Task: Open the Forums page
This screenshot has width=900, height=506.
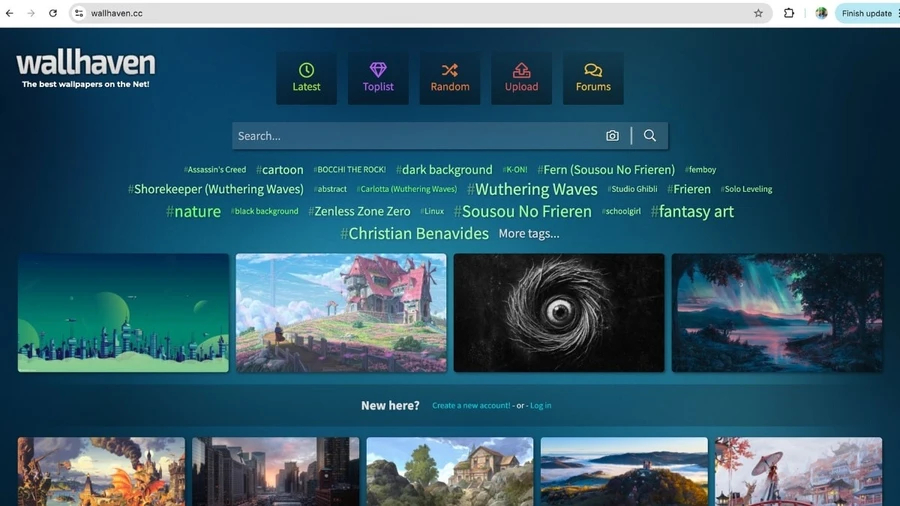Action: point(593,78)
